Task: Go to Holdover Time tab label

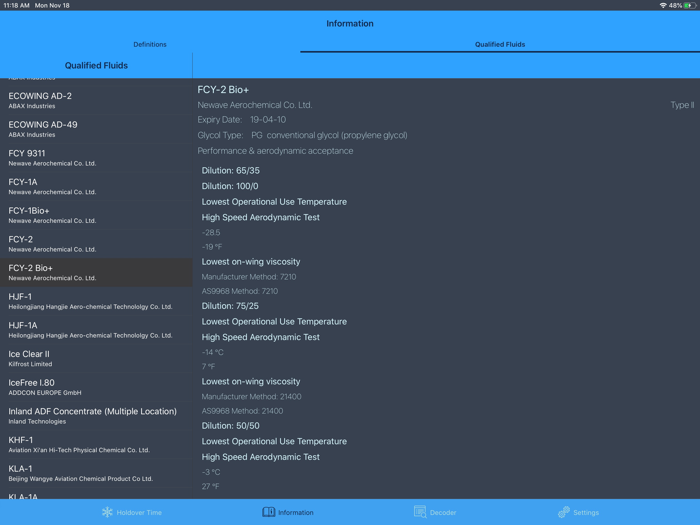Action: (139, 512)
